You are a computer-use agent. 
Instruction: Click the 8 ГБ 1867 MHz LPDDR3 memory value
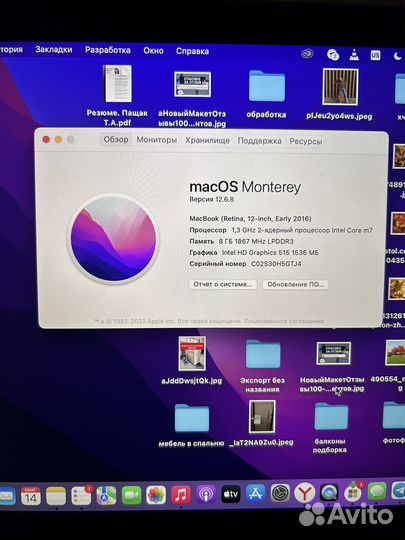click(256, 241)
